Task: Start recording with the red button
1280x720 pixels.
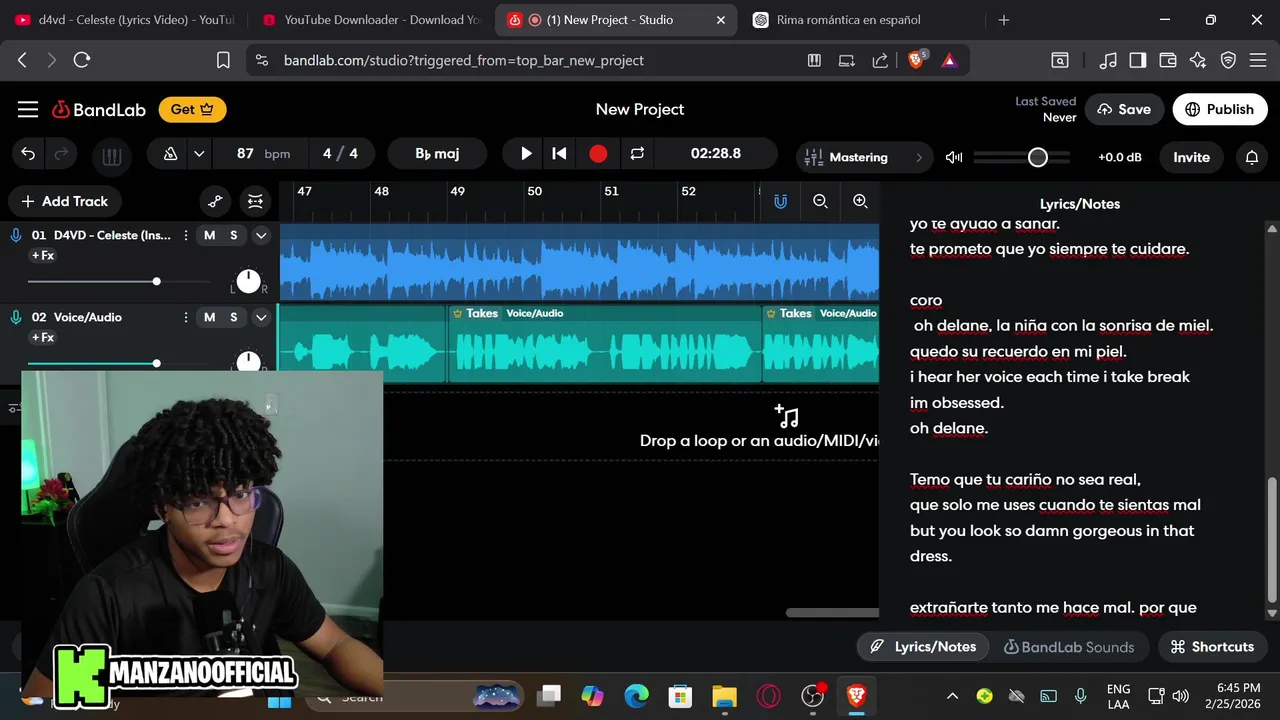Action: click(598, 154)
